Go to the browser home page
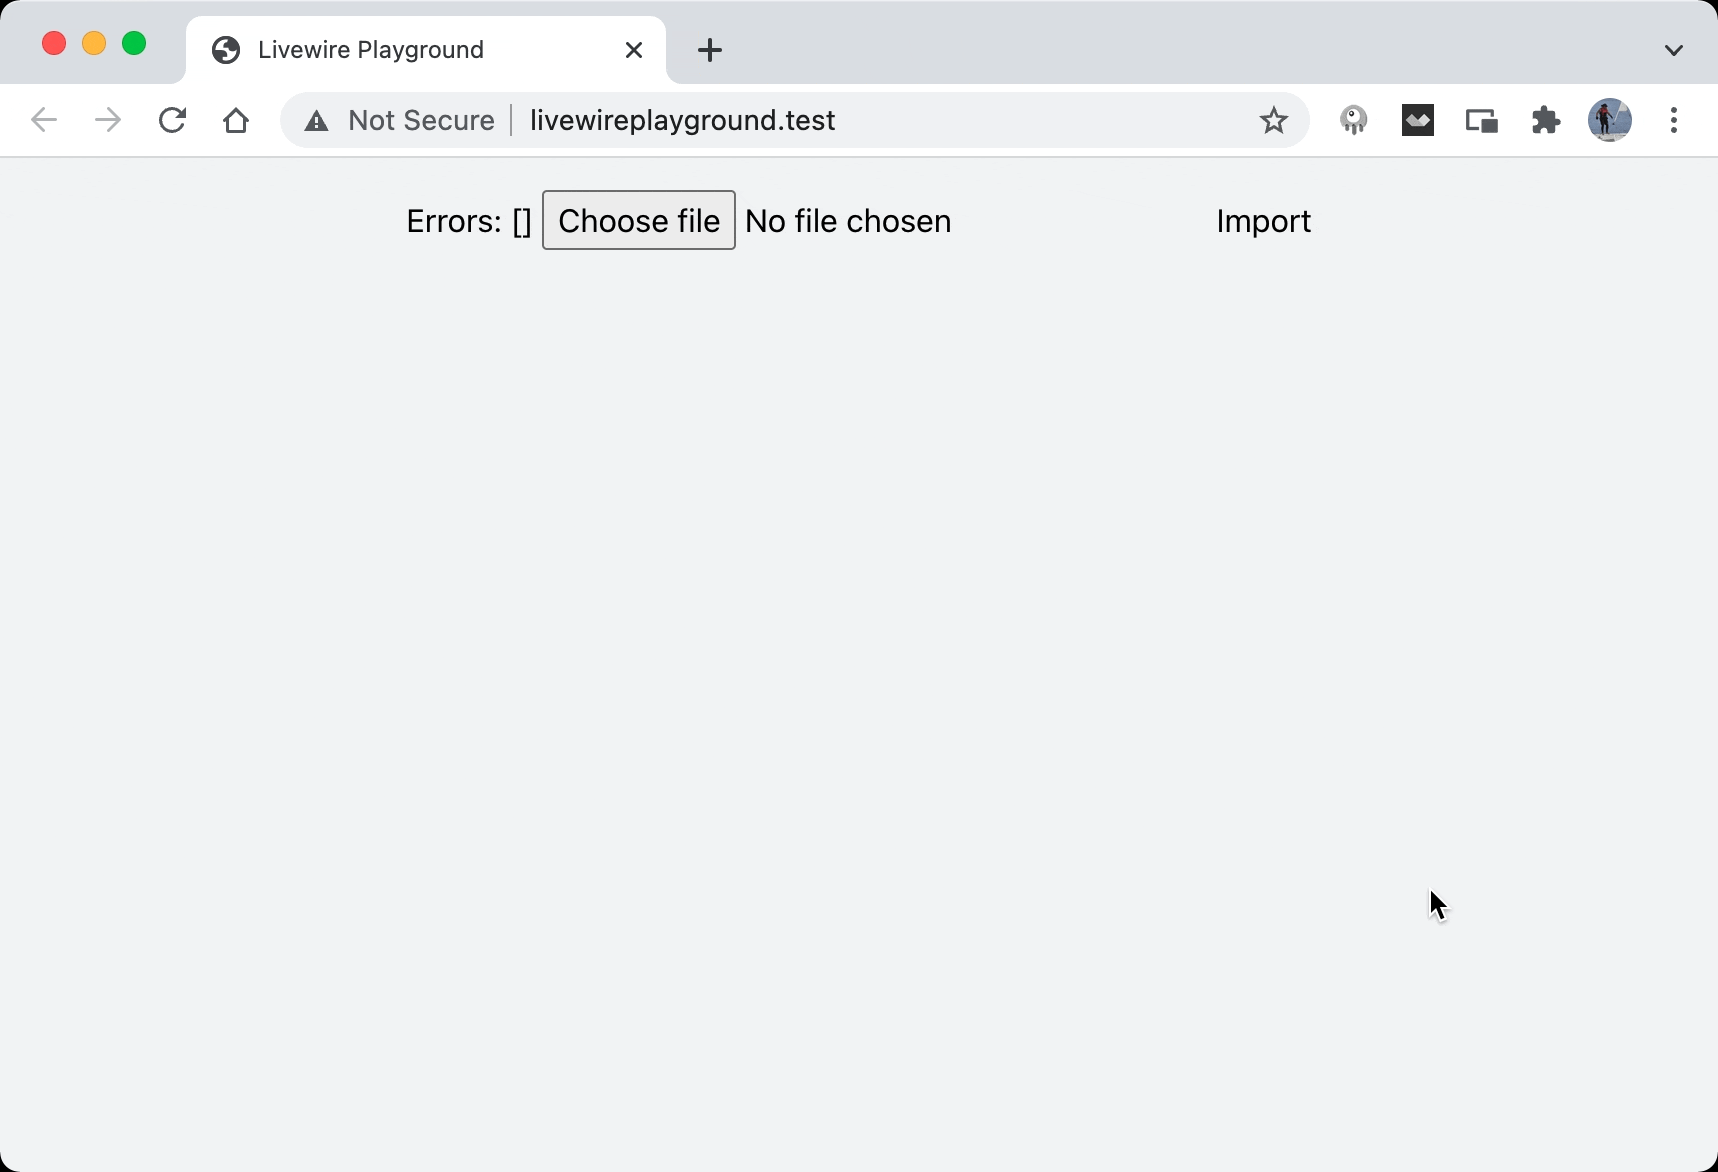 pyautogui.click(x=236, y=120)
